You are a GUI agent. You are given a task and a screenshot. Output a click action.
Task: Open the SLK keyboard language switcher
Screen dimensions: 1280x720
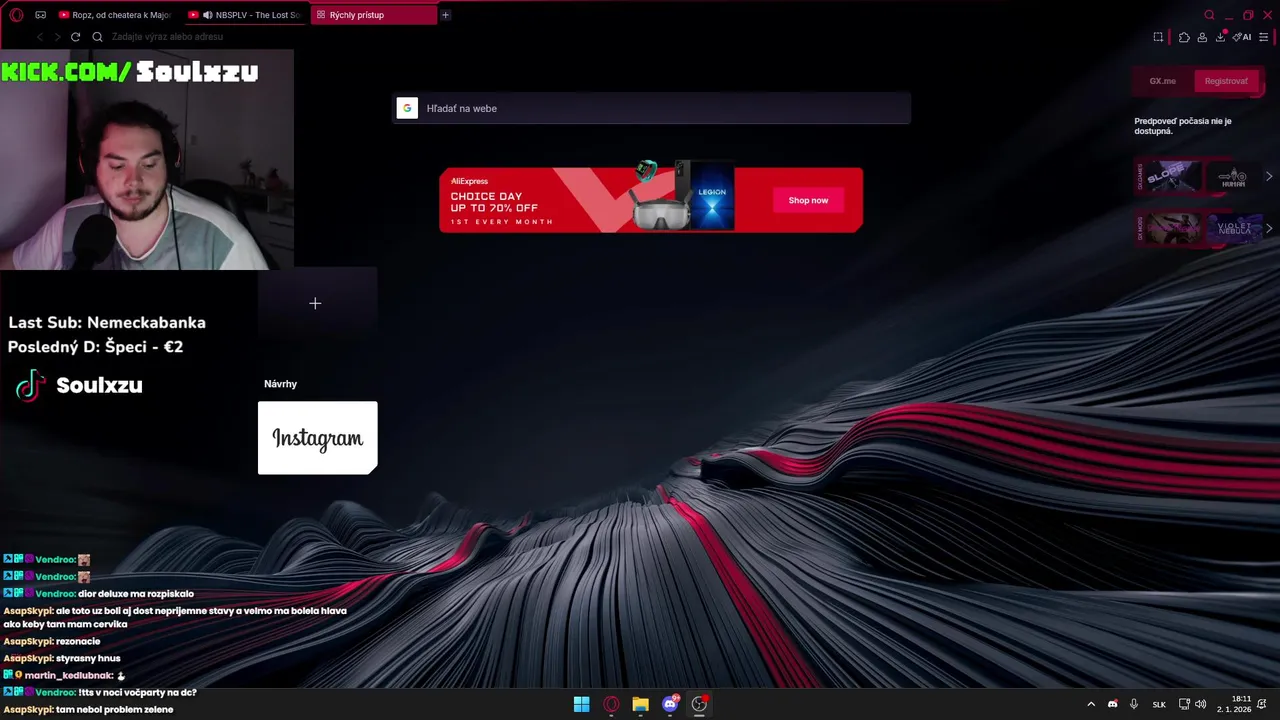pyautogui.click(x=1159, y=704)
